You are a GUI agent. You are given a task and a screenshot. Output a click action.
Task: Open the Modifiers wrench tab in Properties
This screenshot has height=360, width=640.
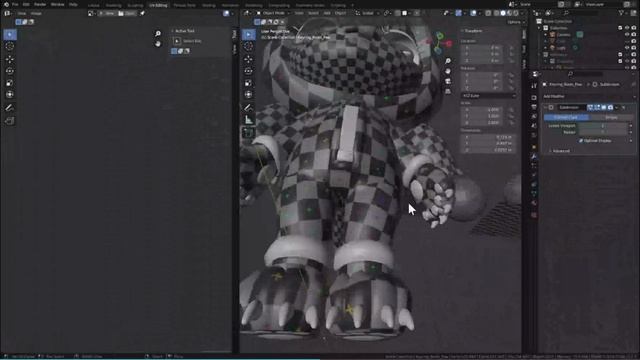[x=534, y=156]
